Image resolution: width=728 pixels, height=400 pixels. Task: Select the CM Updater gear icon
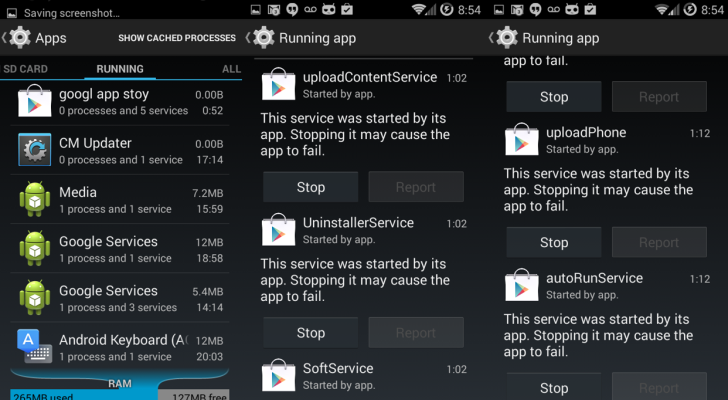click(34, 150)
